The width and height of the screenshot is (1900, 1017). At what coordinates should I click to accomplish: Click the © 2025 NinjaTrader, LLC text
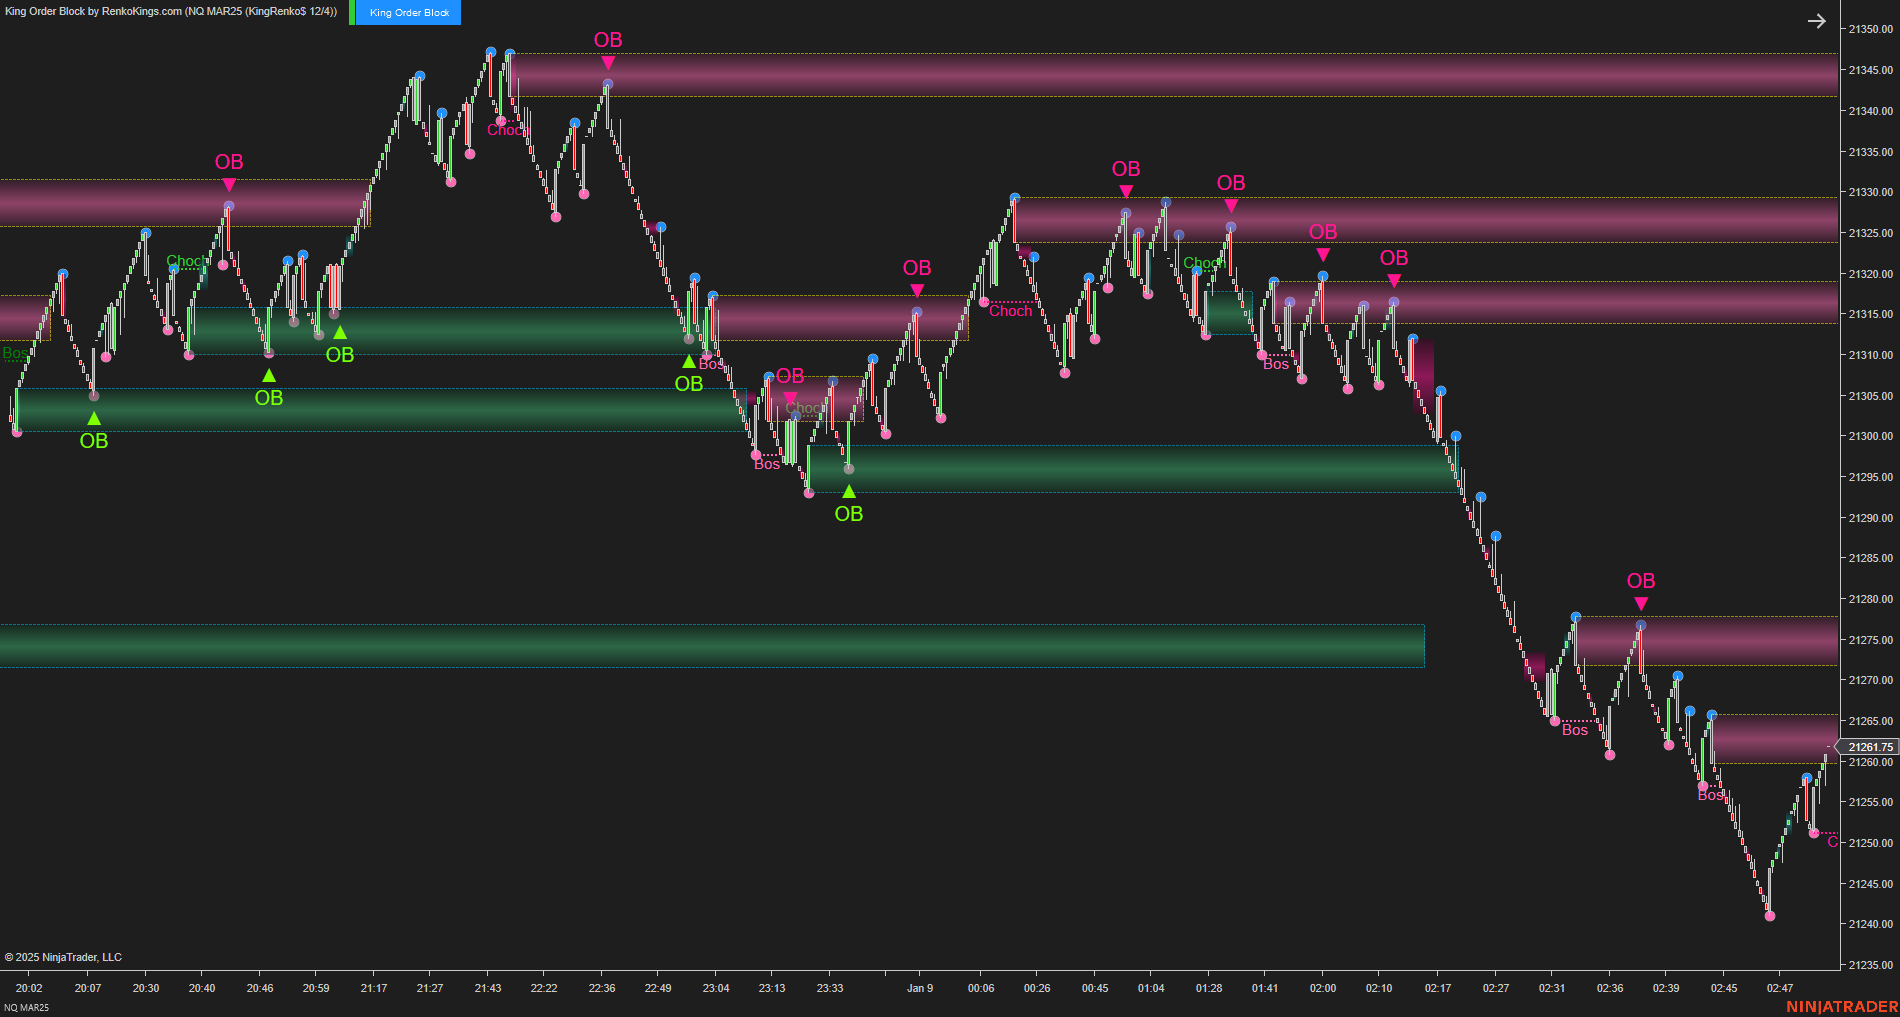click(62, 957)
